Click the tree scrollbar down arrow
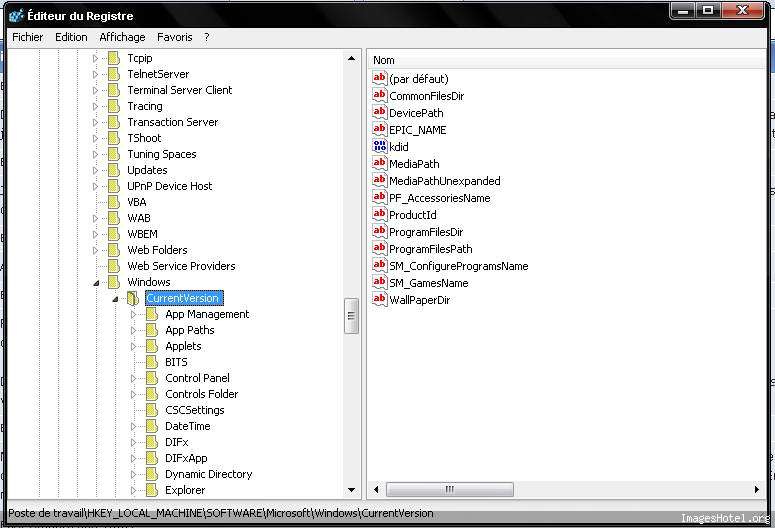Image resolution: width=775 pixels, height=528 pixels. pyautogui.click(x=351, y=490)
